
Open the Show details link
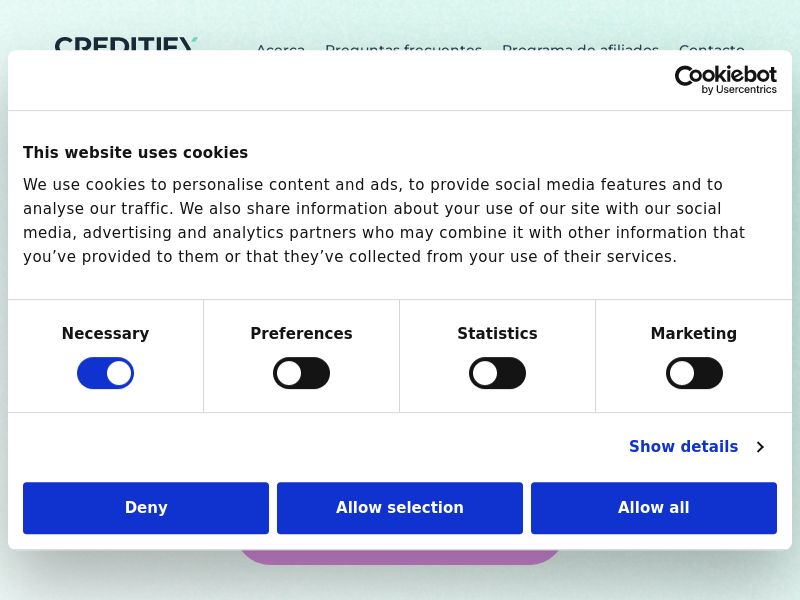[x=683, y=447]
